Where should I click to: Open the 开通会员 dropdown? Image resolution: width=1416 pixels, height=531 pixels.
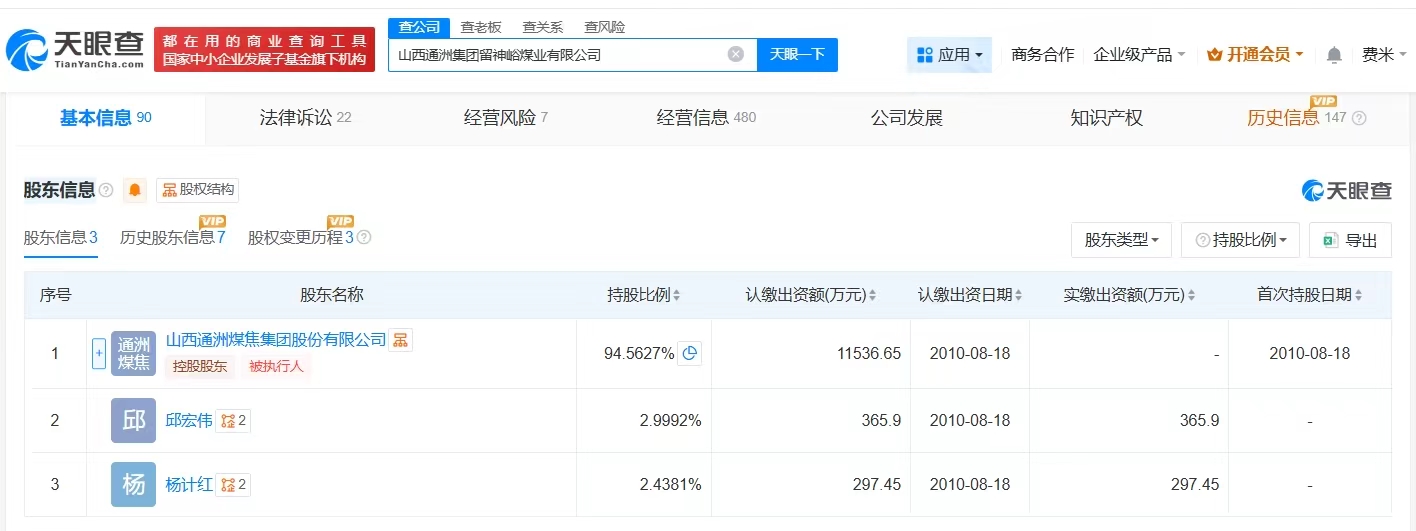1255,55
